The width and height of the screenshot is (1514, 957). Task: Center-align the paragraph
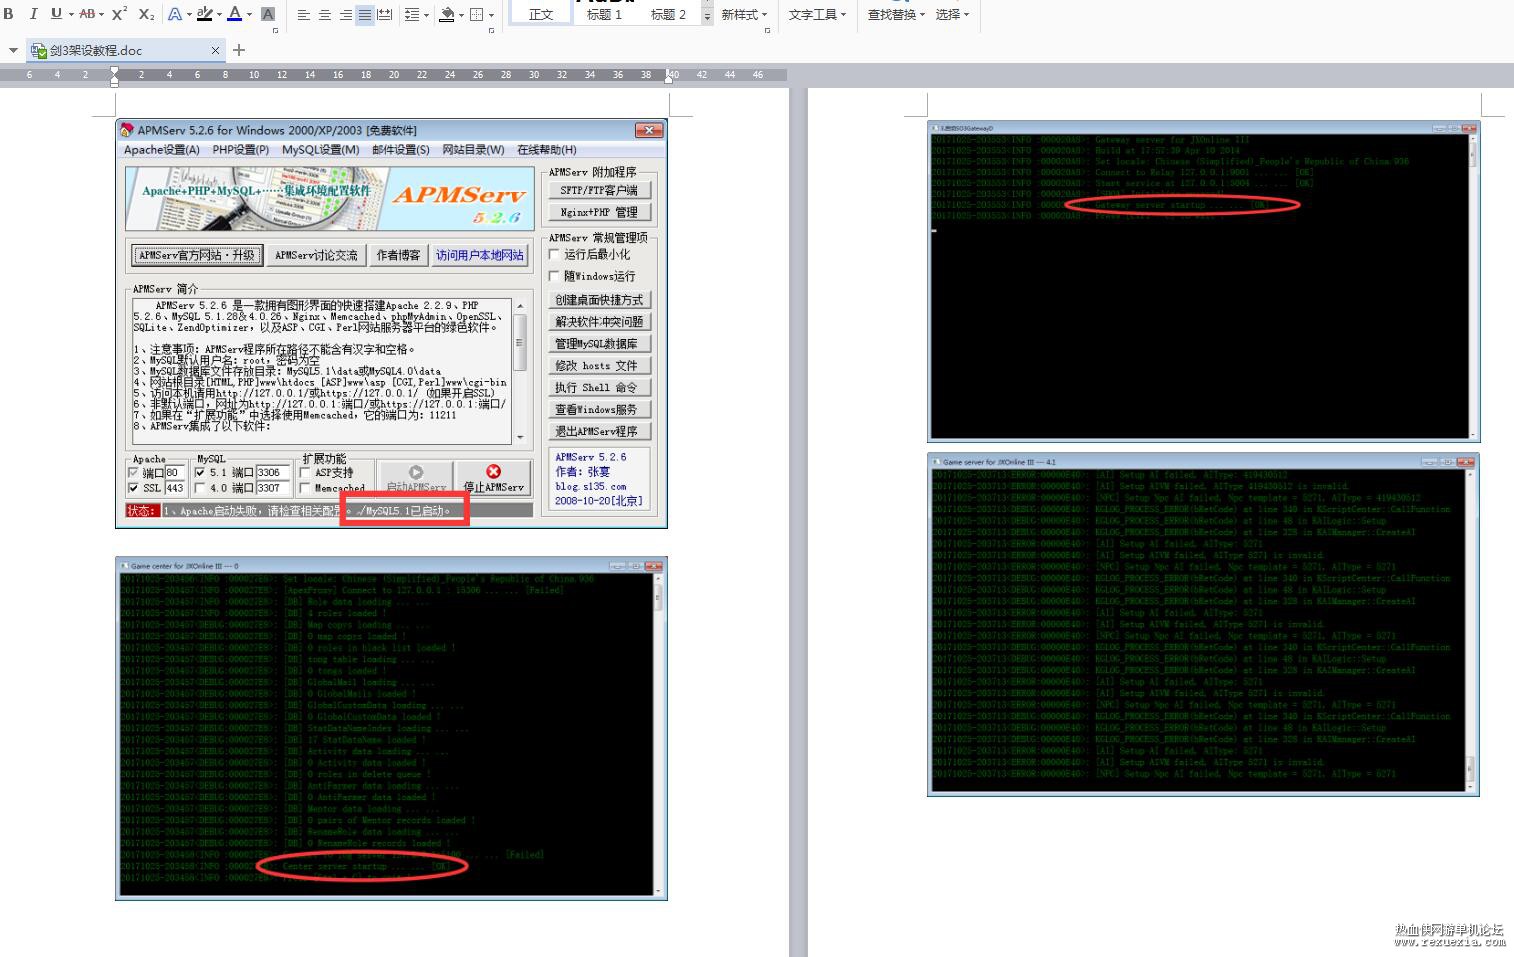[325, 15]
